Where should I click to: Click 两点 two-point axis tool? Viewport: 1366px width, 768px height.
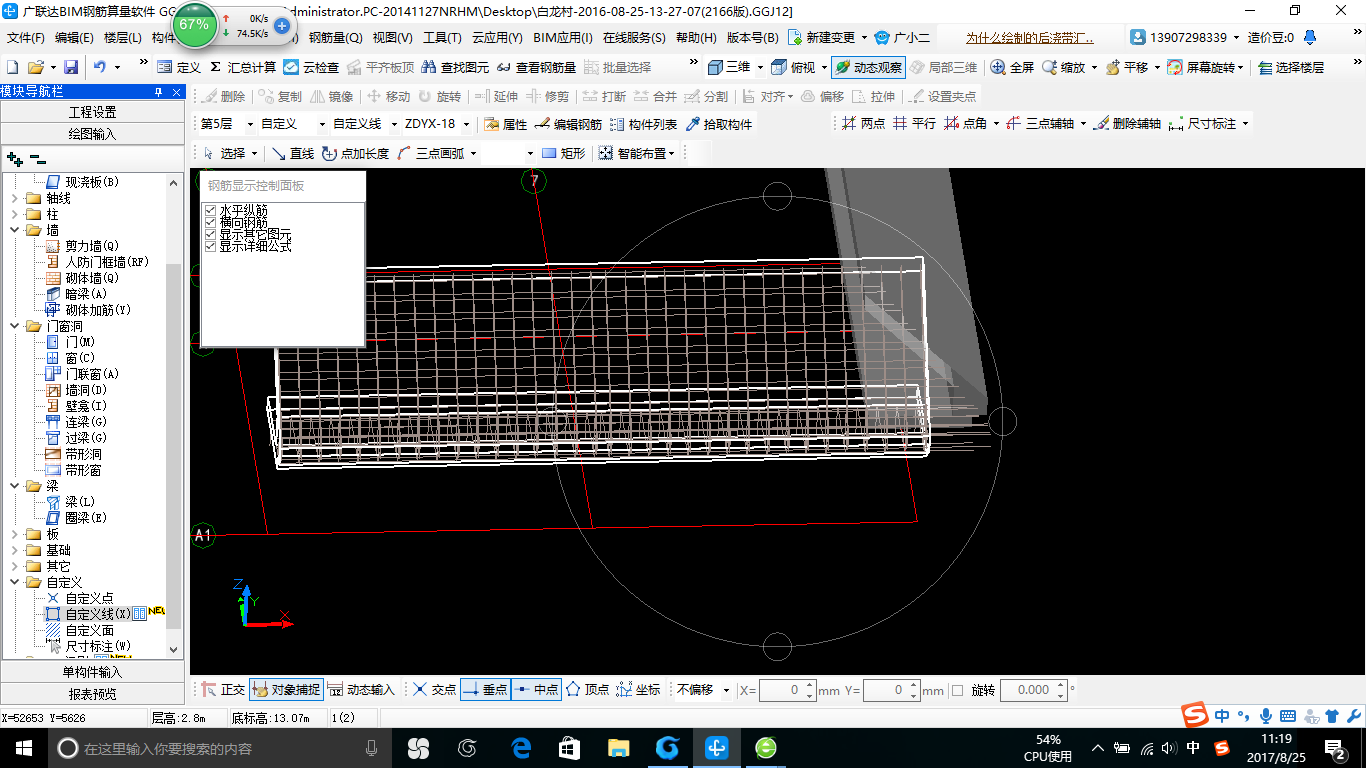863,124
